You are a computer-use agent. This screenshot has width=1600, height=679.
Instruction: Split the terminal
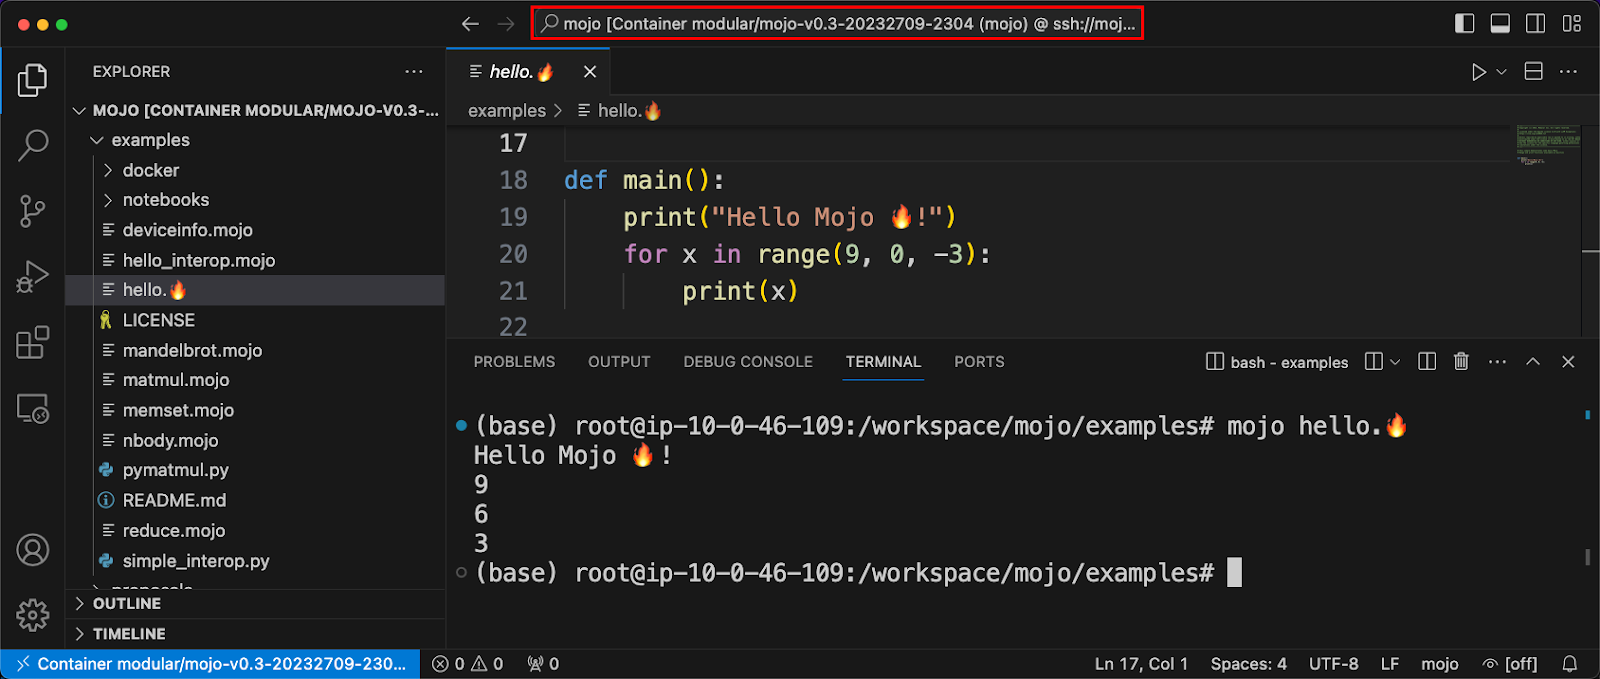(1374, 362)
